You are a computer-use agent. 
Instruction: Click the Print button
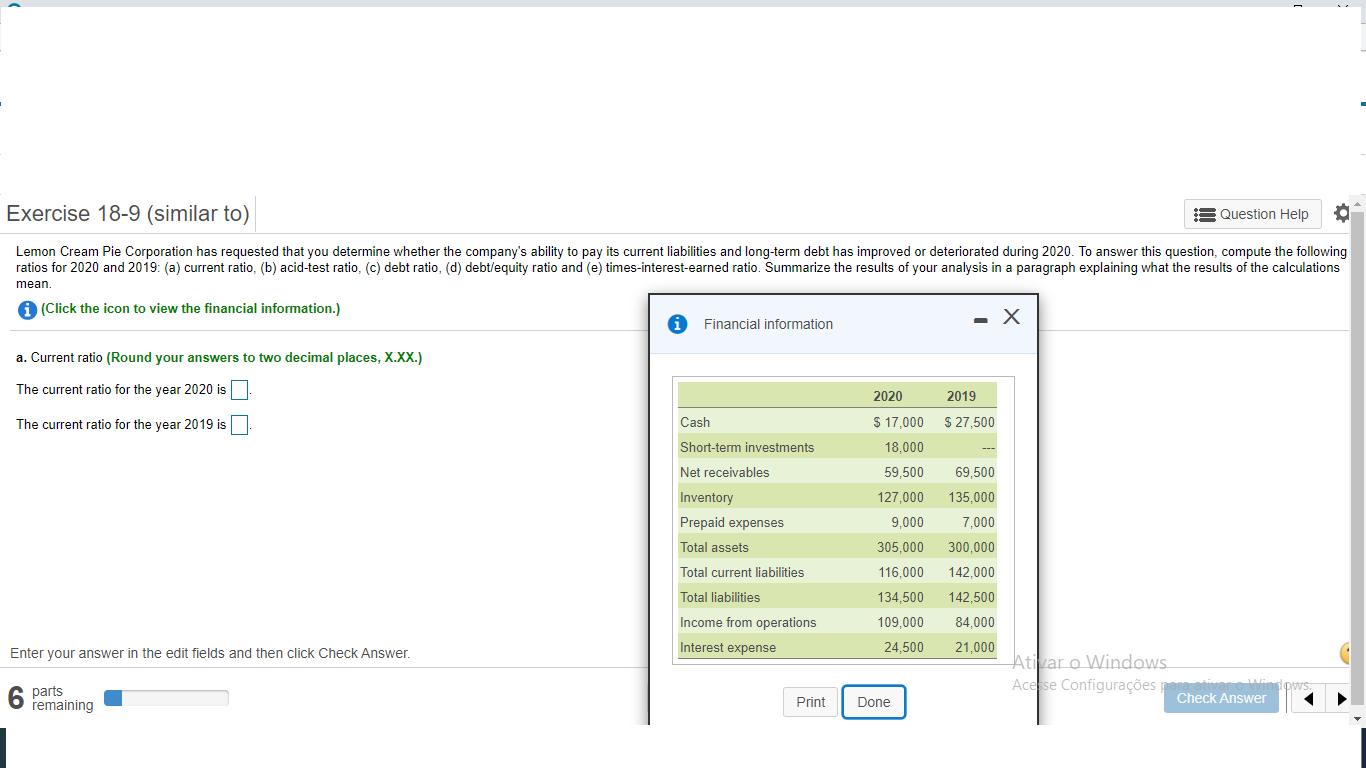click(x=811, y=702)
